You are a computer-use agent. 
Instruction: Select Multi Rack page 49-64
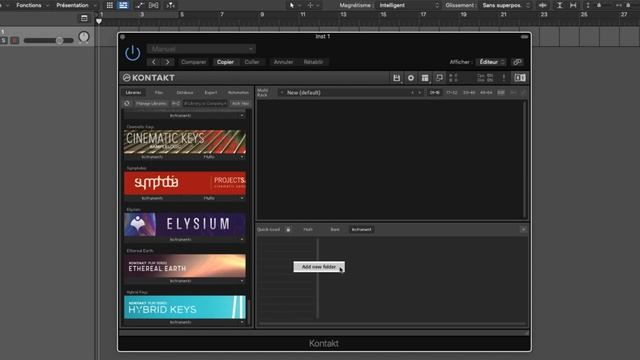pyautogui.click(x=486, y=93)
